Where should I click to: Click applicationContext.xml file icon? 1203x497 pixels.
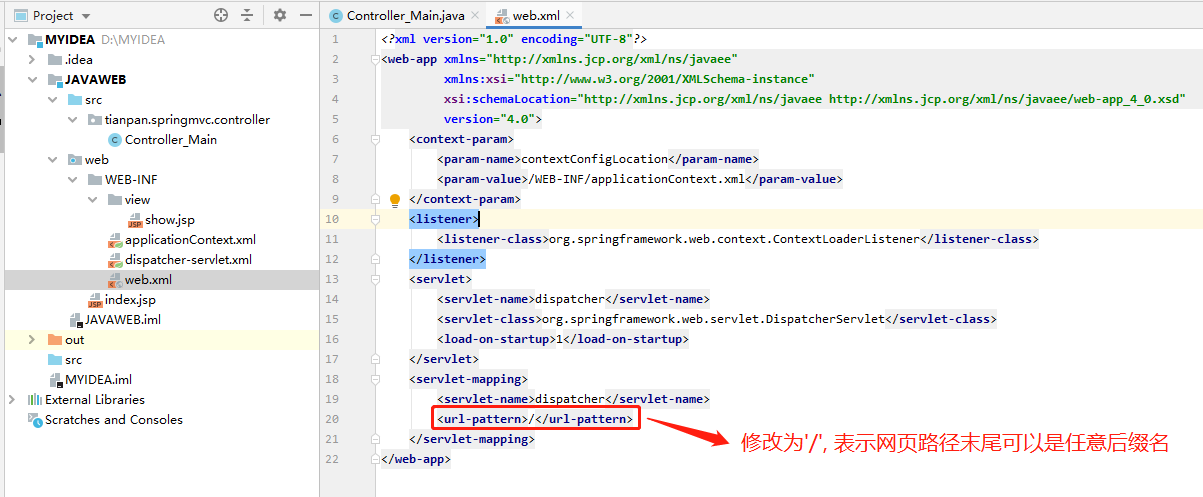[114, 239]
